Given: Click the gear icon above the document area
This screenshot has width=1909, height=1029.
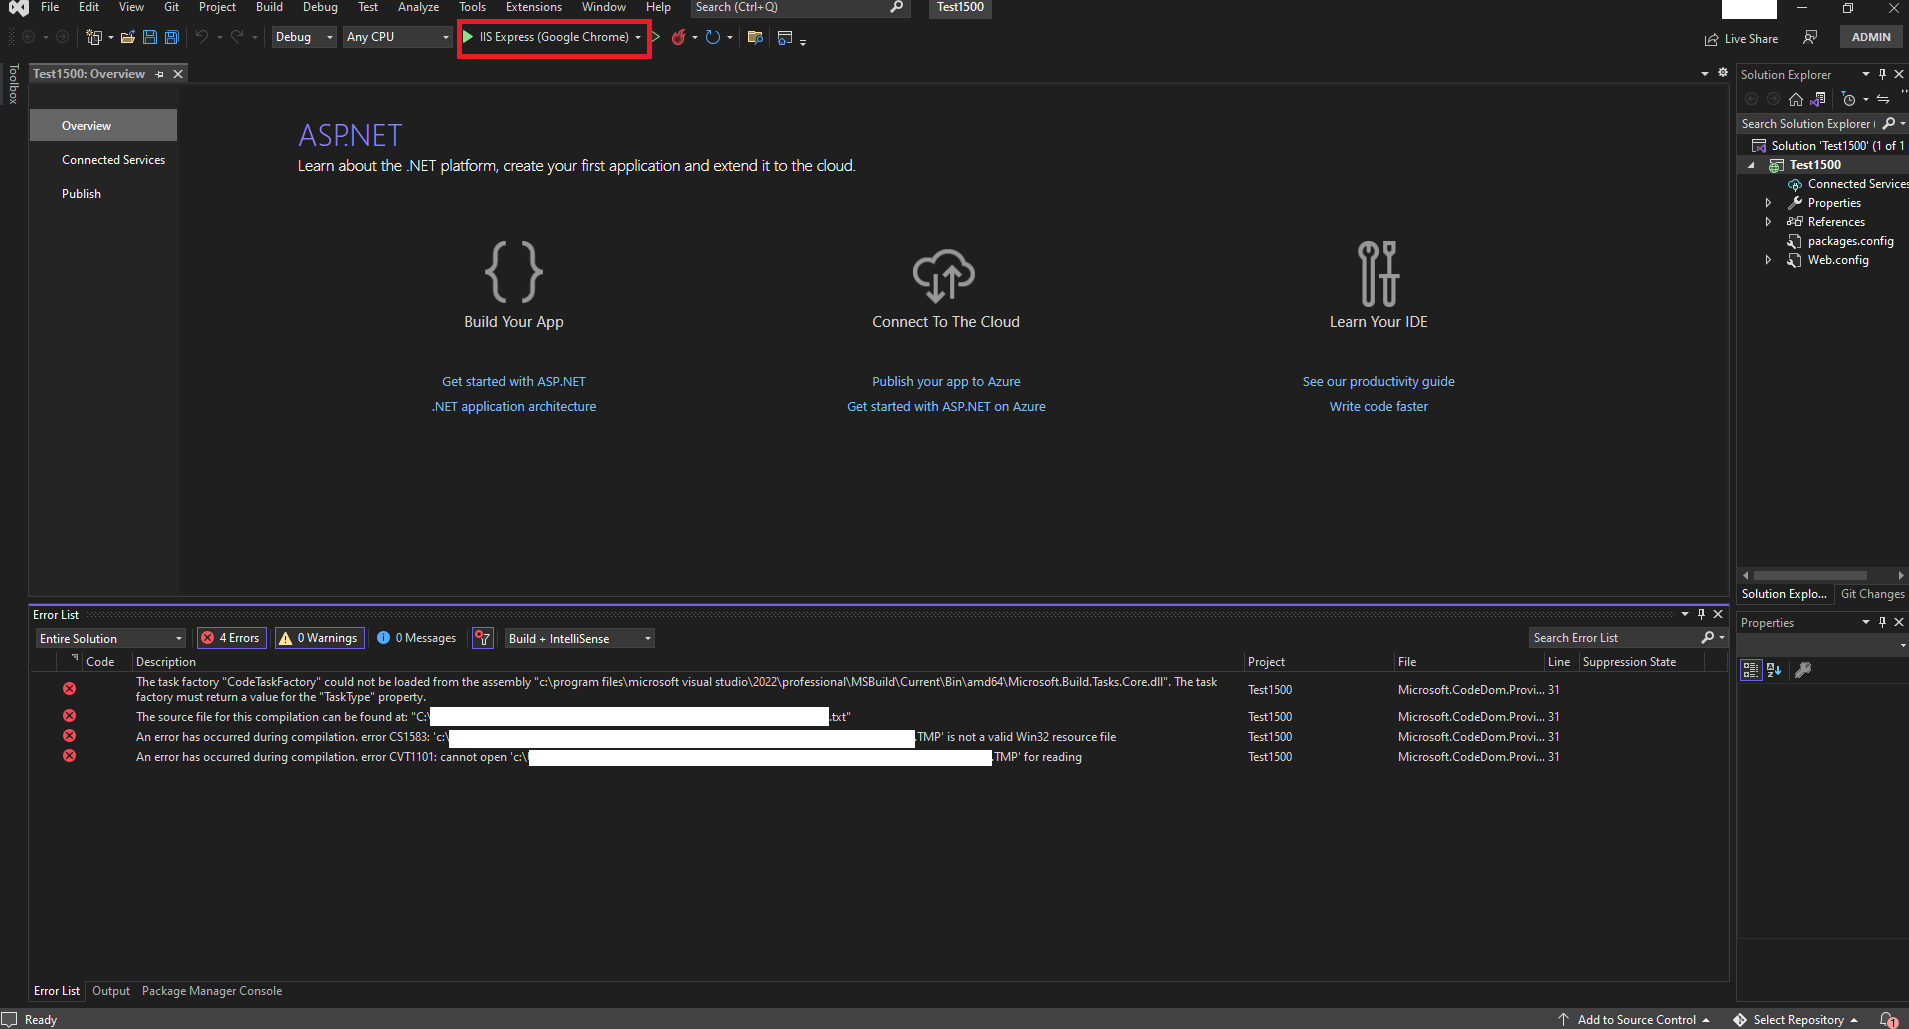Looking at the screenshot, I should 1723,73.
